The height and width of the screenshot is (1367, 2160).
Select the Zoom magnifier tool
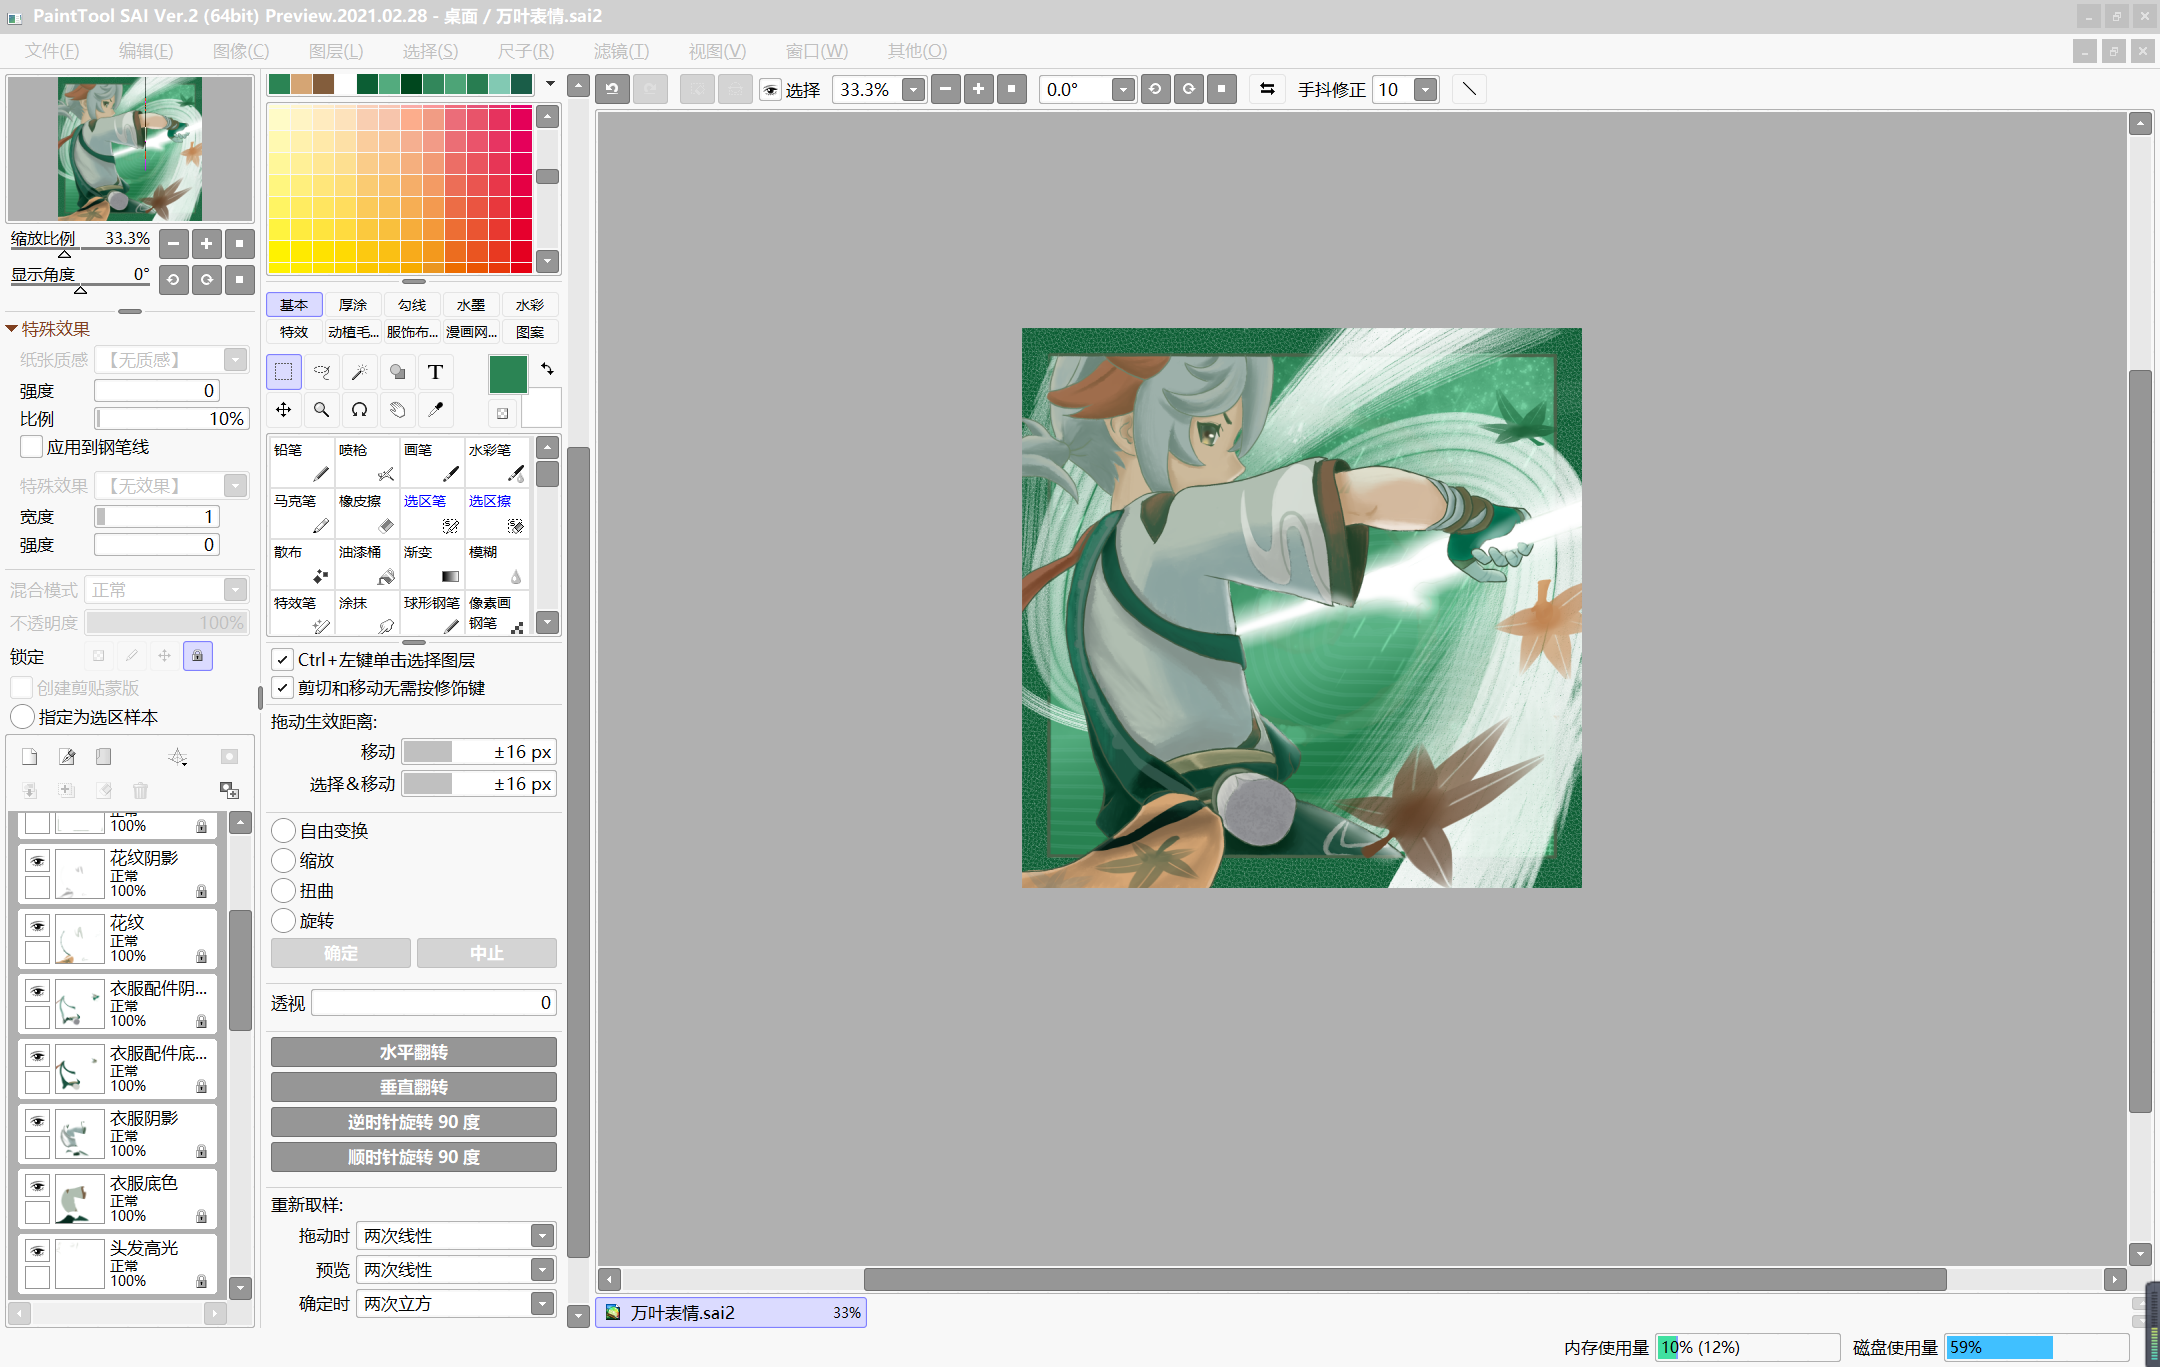(x=322, y=410)
